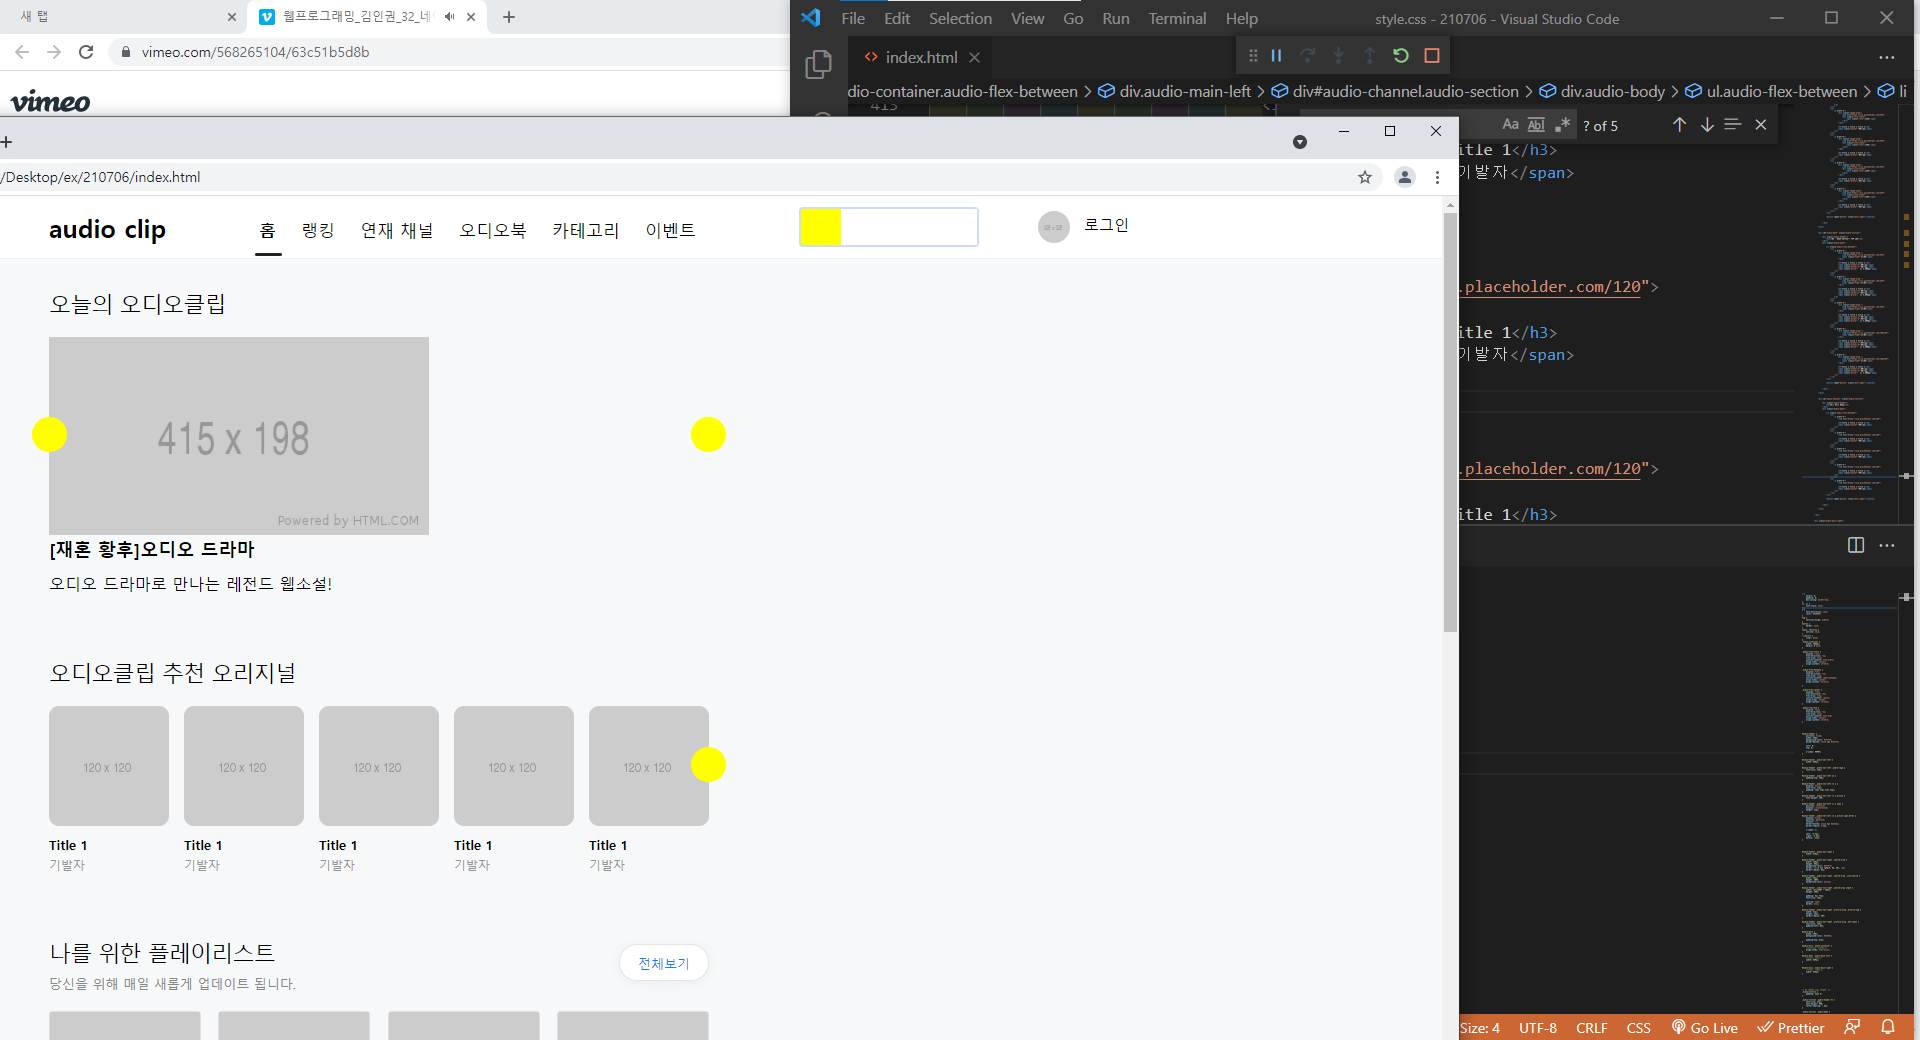The image size is (1920, 1040).
Task: Select the 랭킹 navigation item
Action: click(x=318, y=230)
